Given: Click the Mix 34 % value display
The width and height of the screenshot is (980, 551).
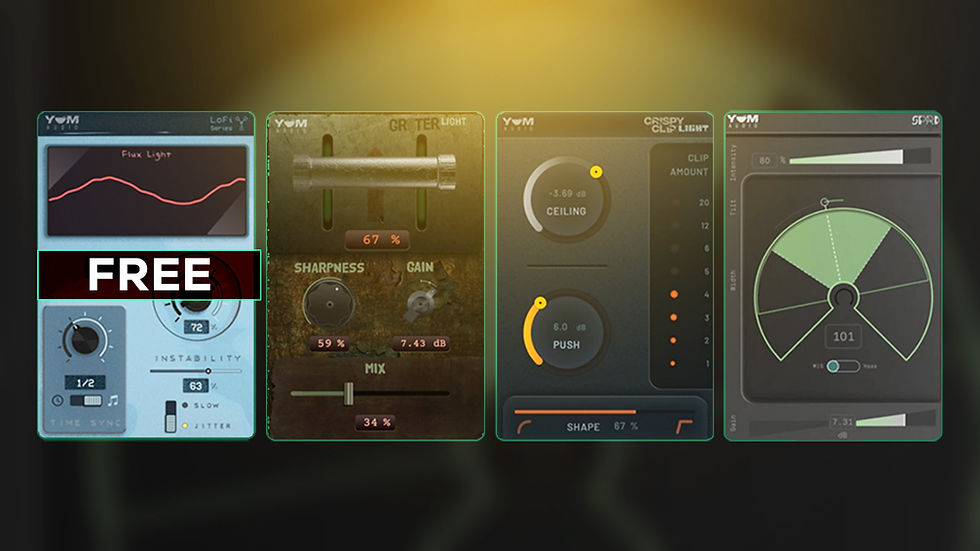Looking at the screenshot, I should [377, 423].
